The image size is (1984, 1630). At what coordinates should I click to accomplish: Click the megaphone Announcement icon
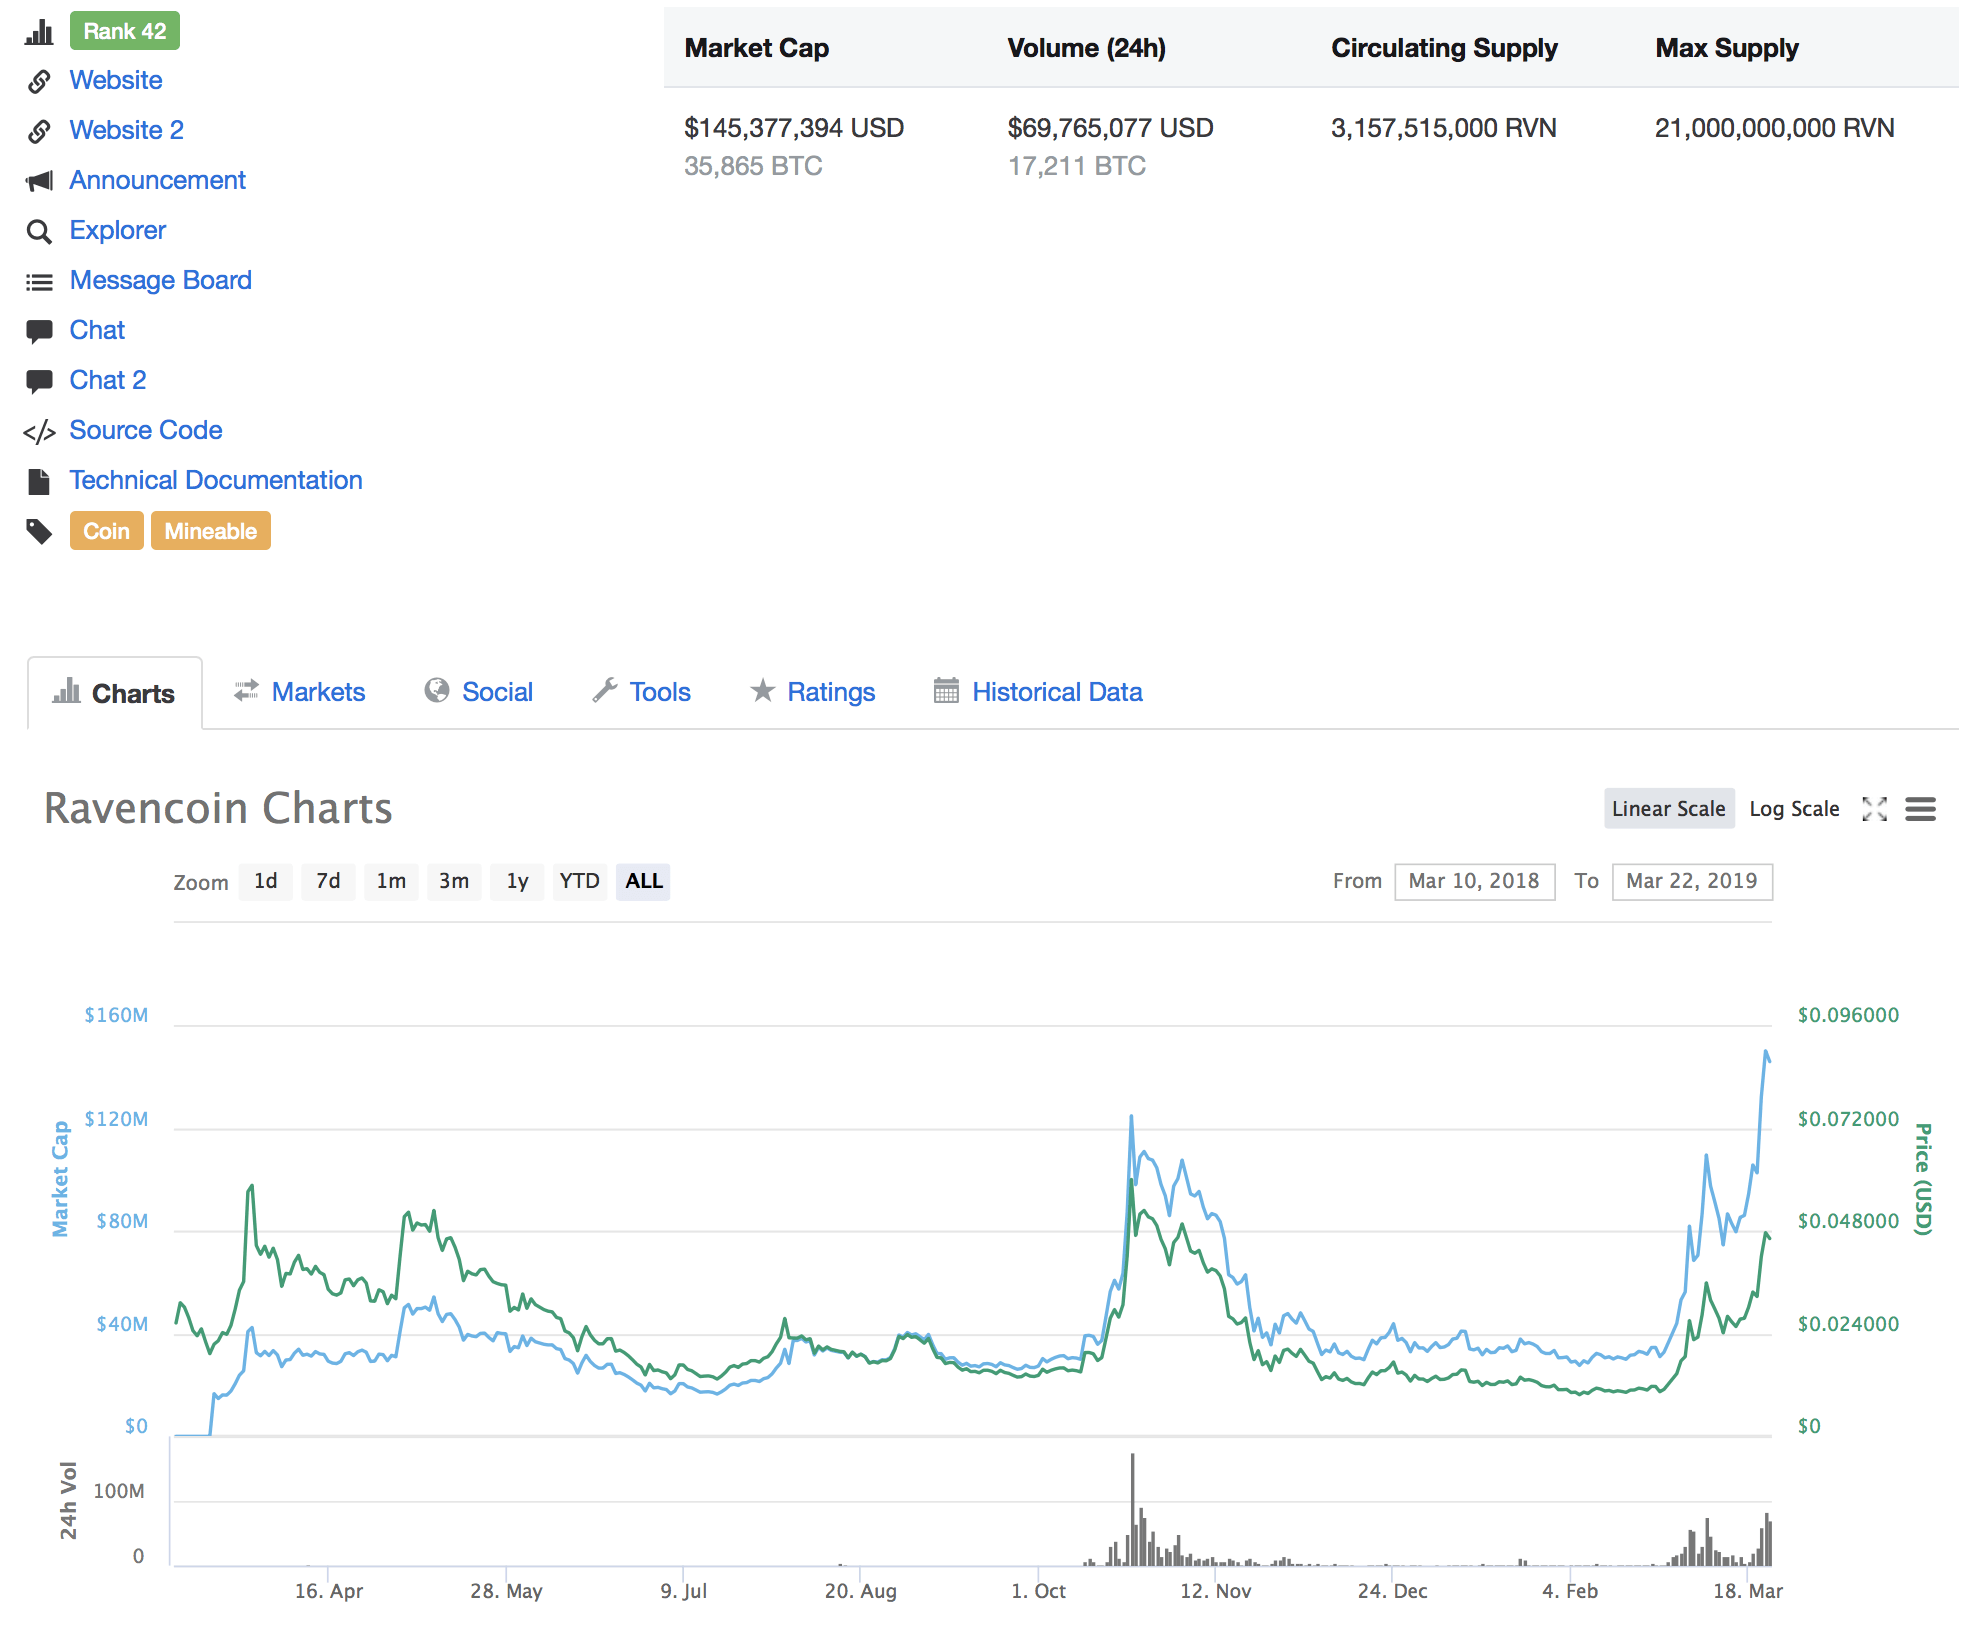[39, 181]
